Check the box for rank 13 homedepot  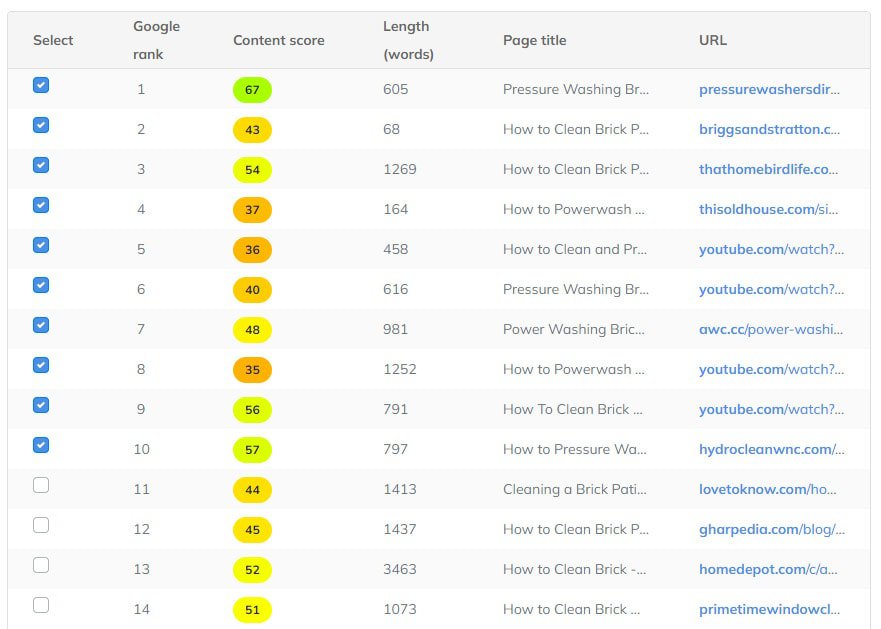pyautogui.click(x=41, y=565)
